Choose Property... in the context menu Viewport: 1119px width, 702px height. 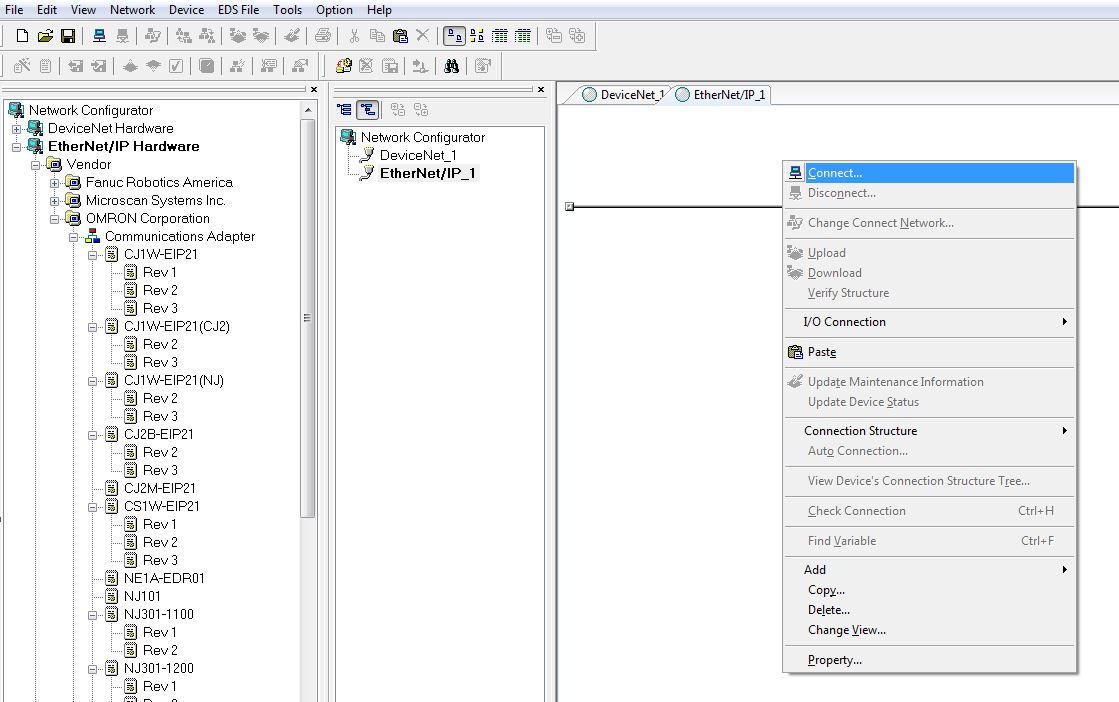tap(929, 660)
